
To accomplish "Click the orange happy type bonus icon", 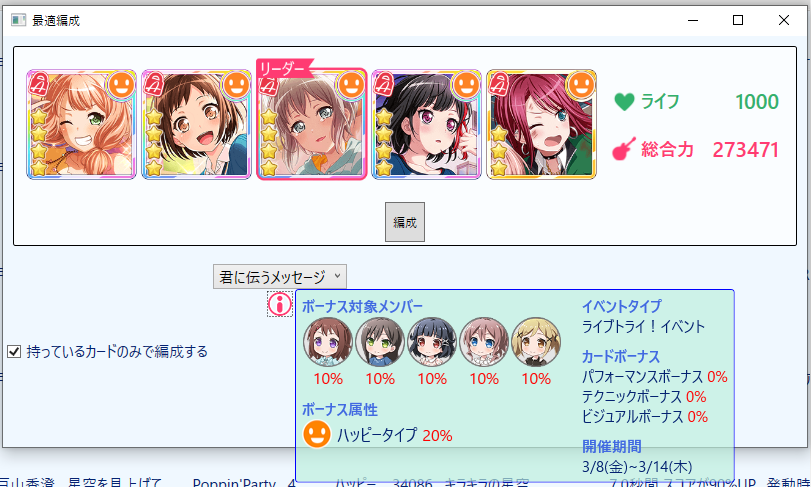I will click(317, 434).
